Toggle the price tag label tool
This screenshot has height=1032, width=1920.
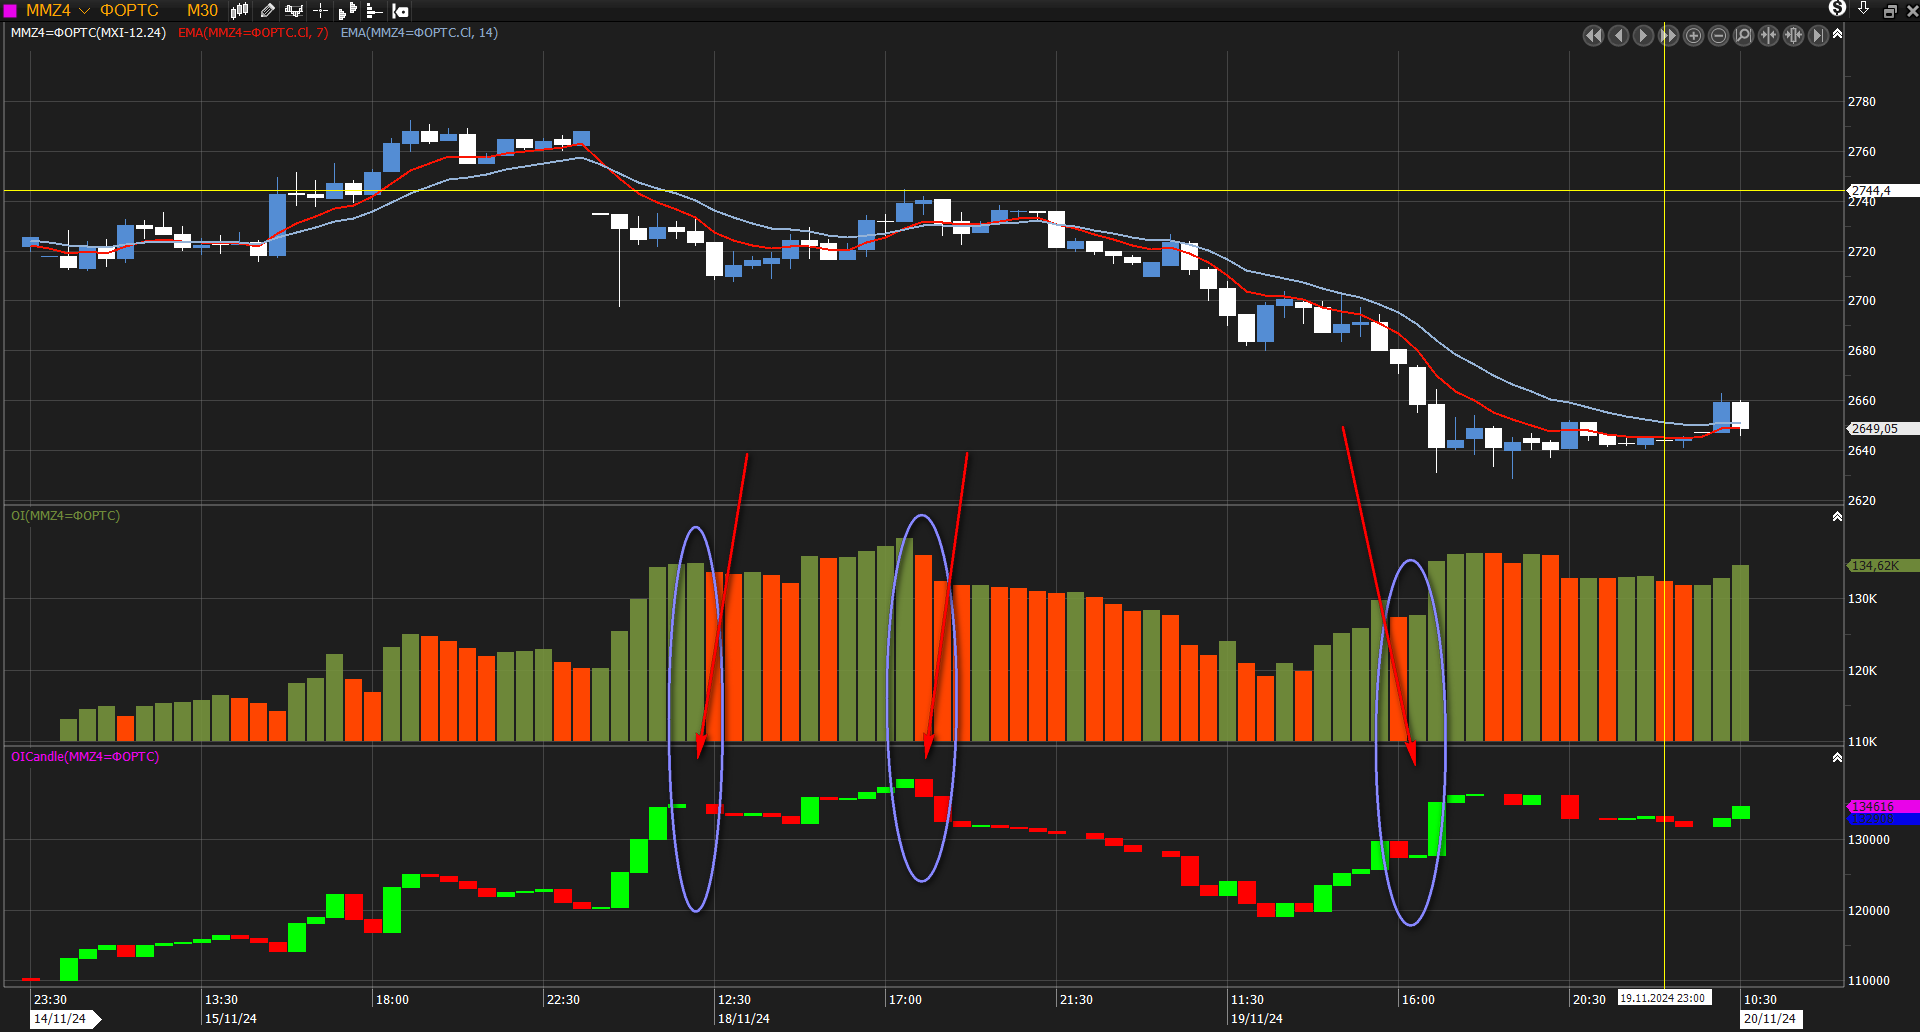[x=401, y=11]
